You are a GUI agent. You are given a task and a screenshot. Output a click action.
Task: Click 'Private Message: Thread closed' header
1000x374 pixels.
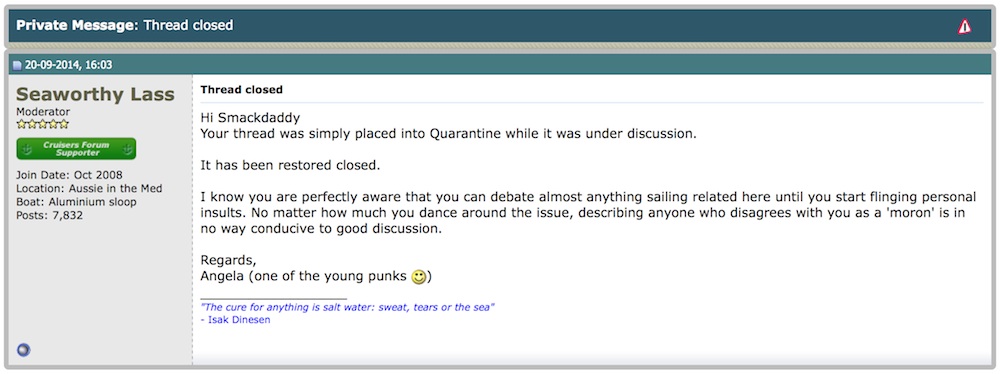click(124, 26)
